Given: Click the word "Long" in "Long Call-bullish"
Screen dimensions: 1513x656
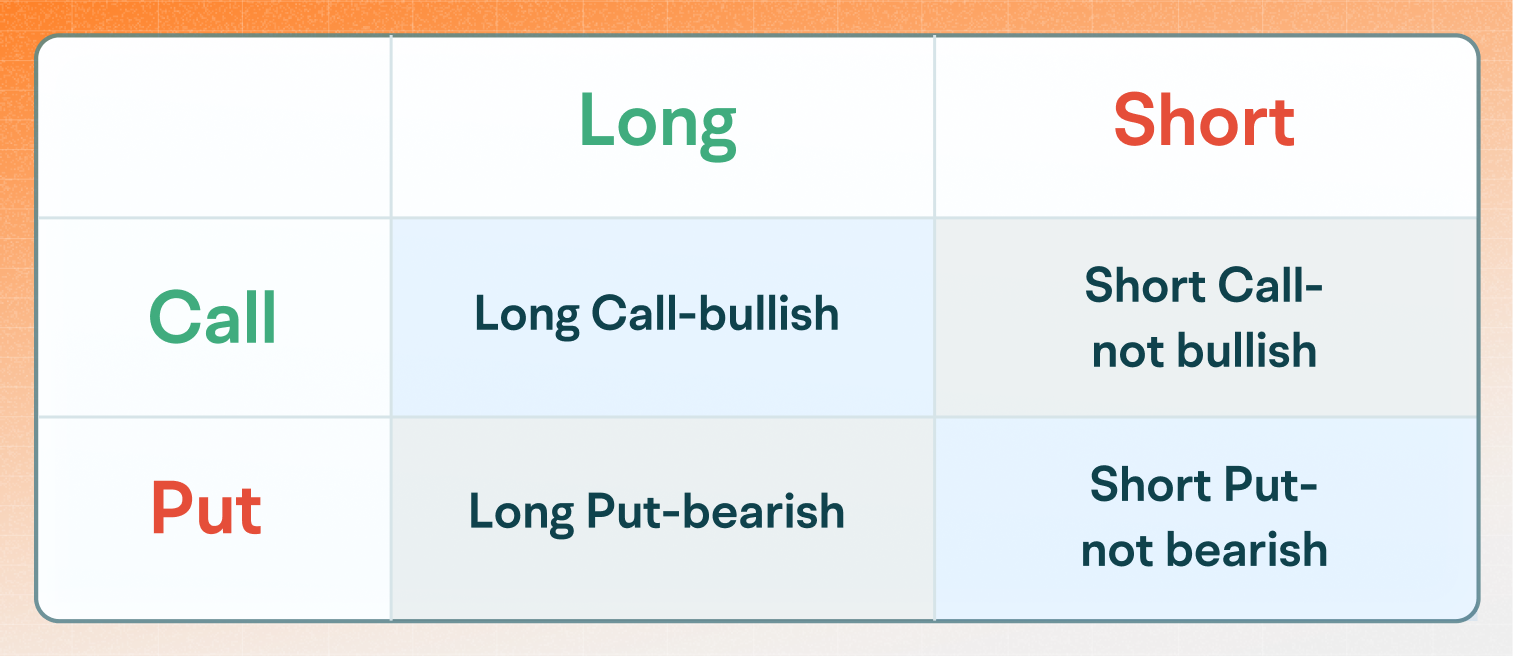Looking at the screenshot, I should point(526,317).
